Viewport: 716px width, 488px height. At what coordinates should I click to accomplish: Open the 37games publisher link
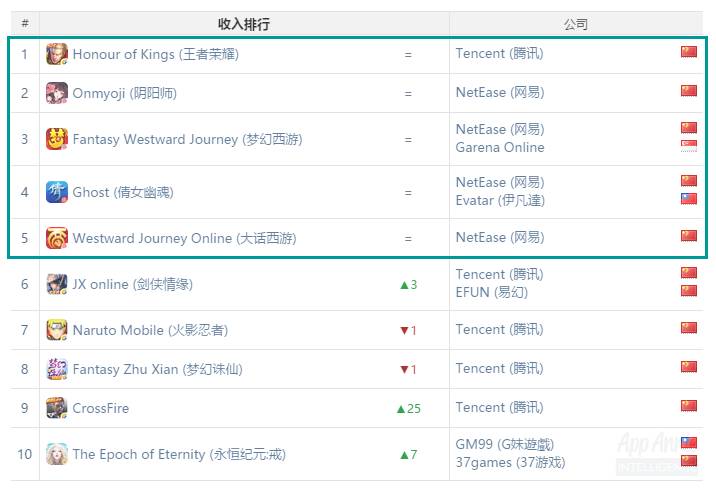pos(510,462)
